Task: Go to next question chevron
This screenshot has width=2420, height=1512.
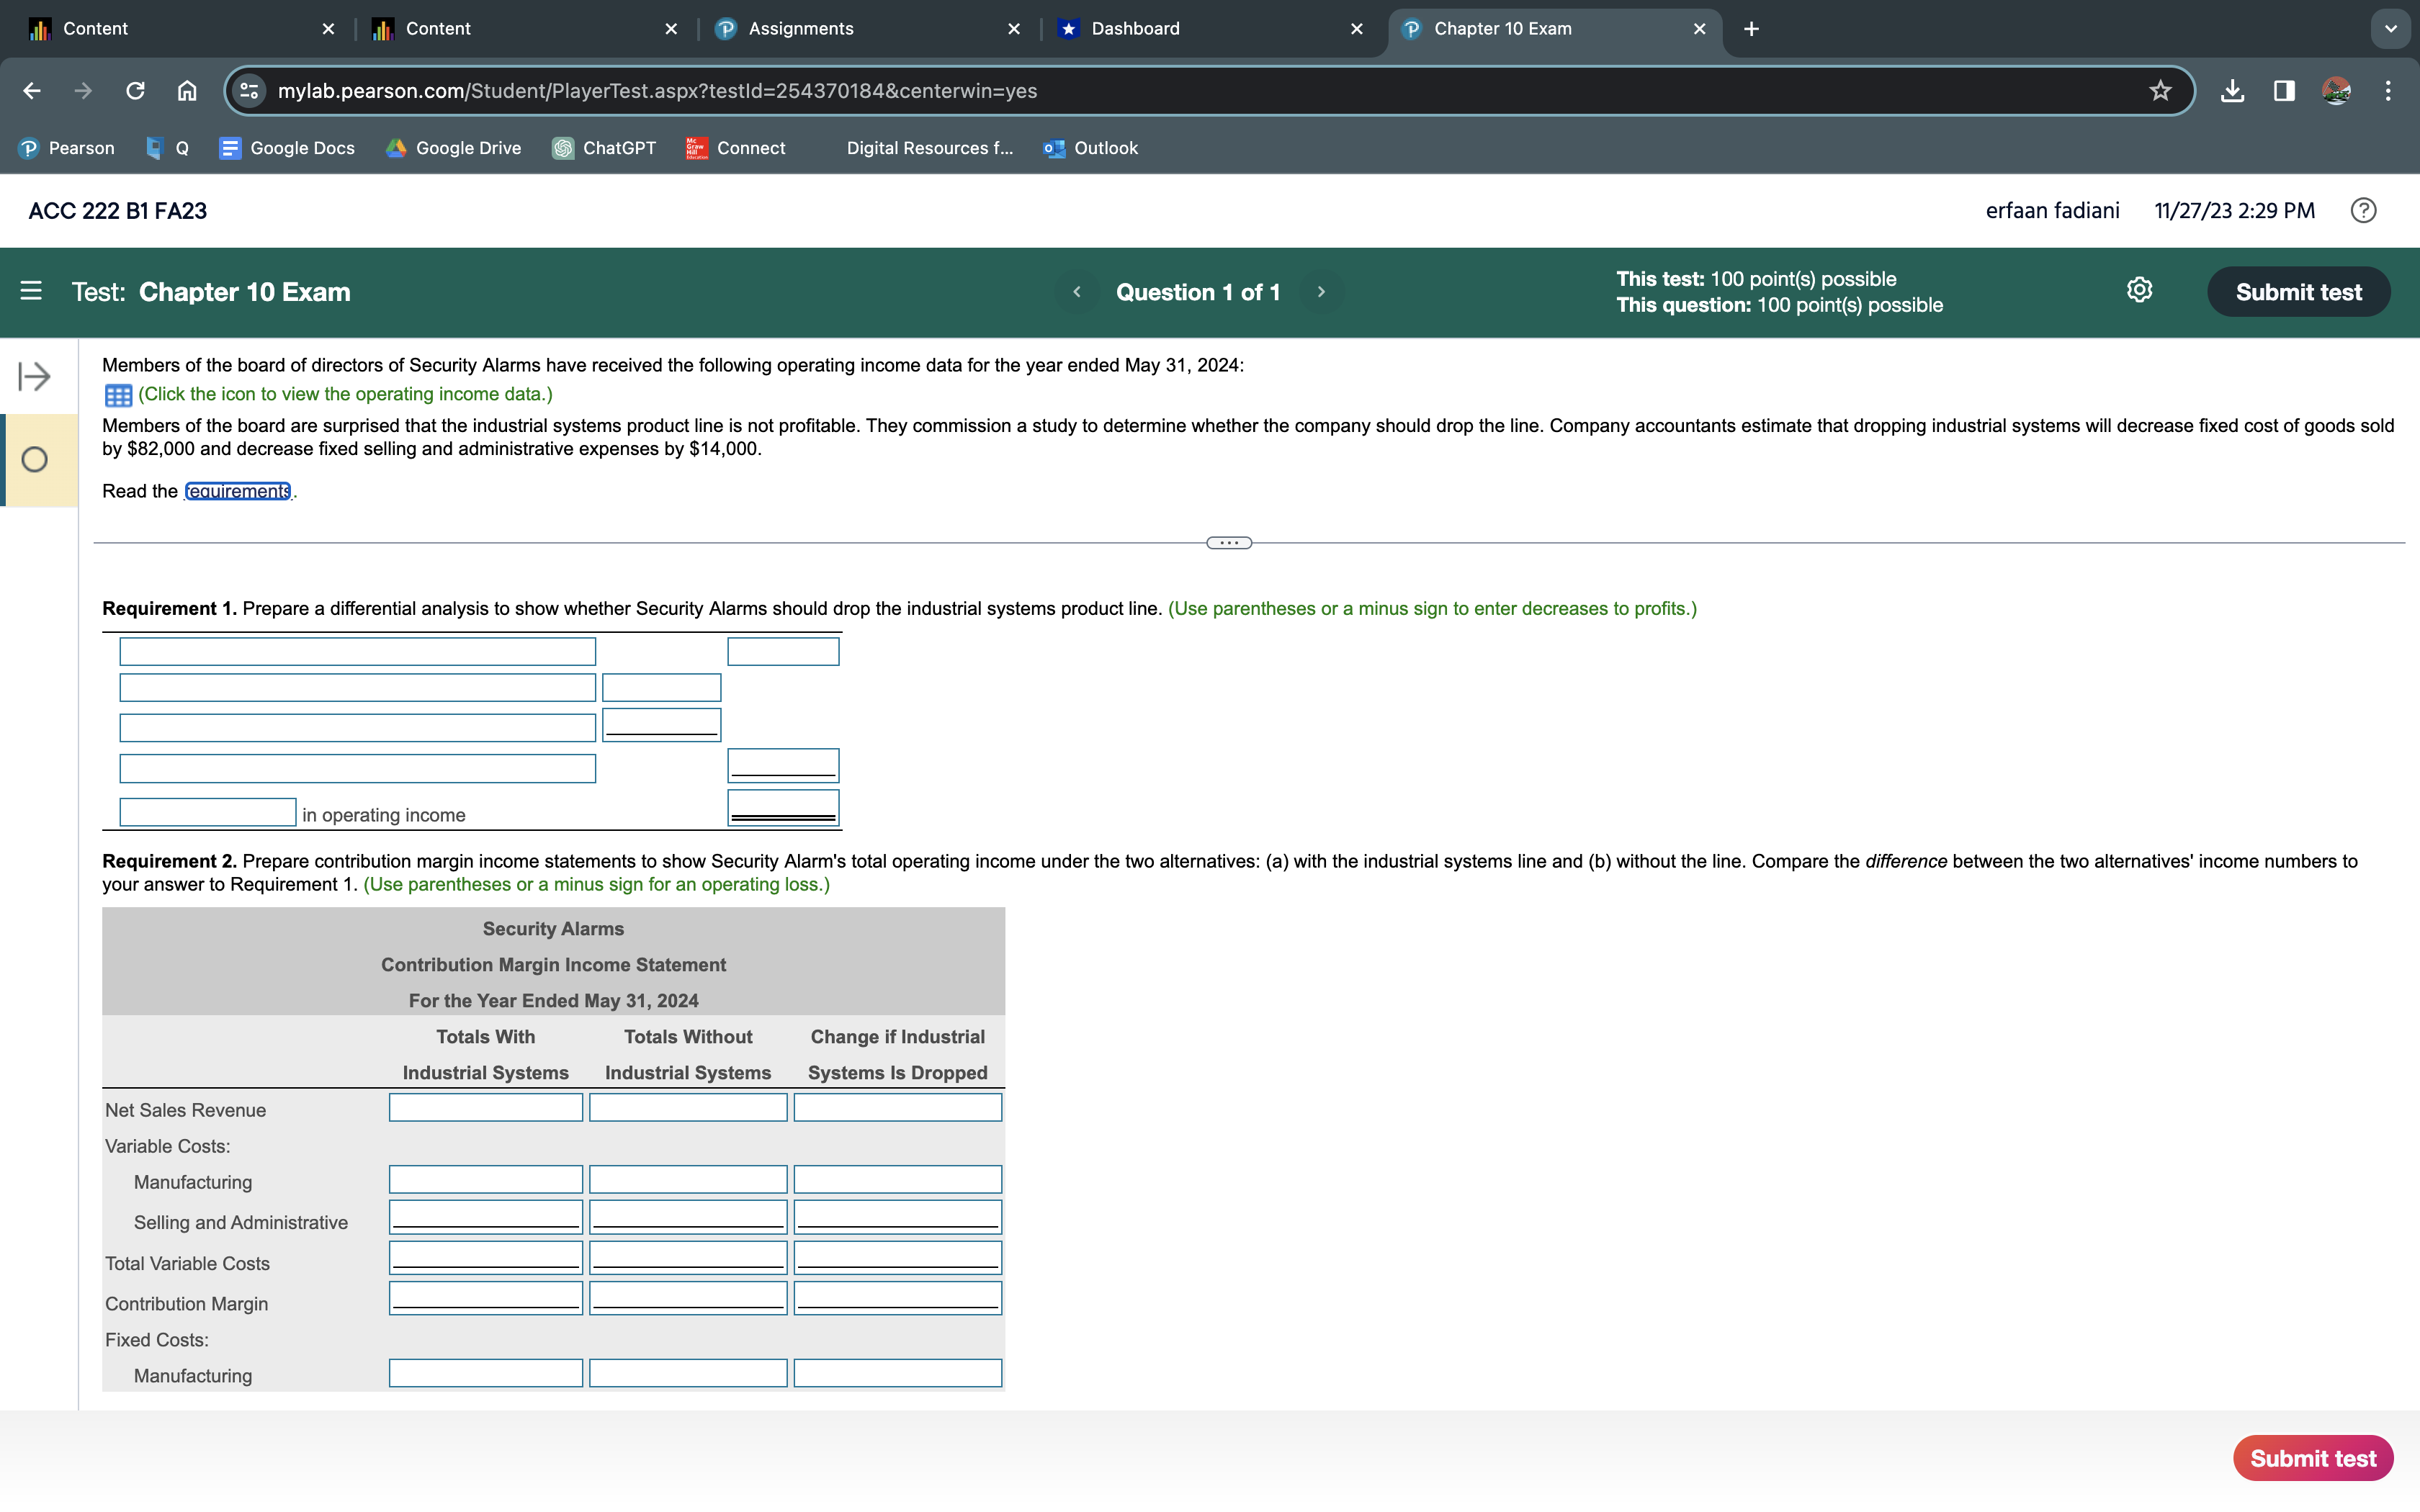Action: (1321, 292)
